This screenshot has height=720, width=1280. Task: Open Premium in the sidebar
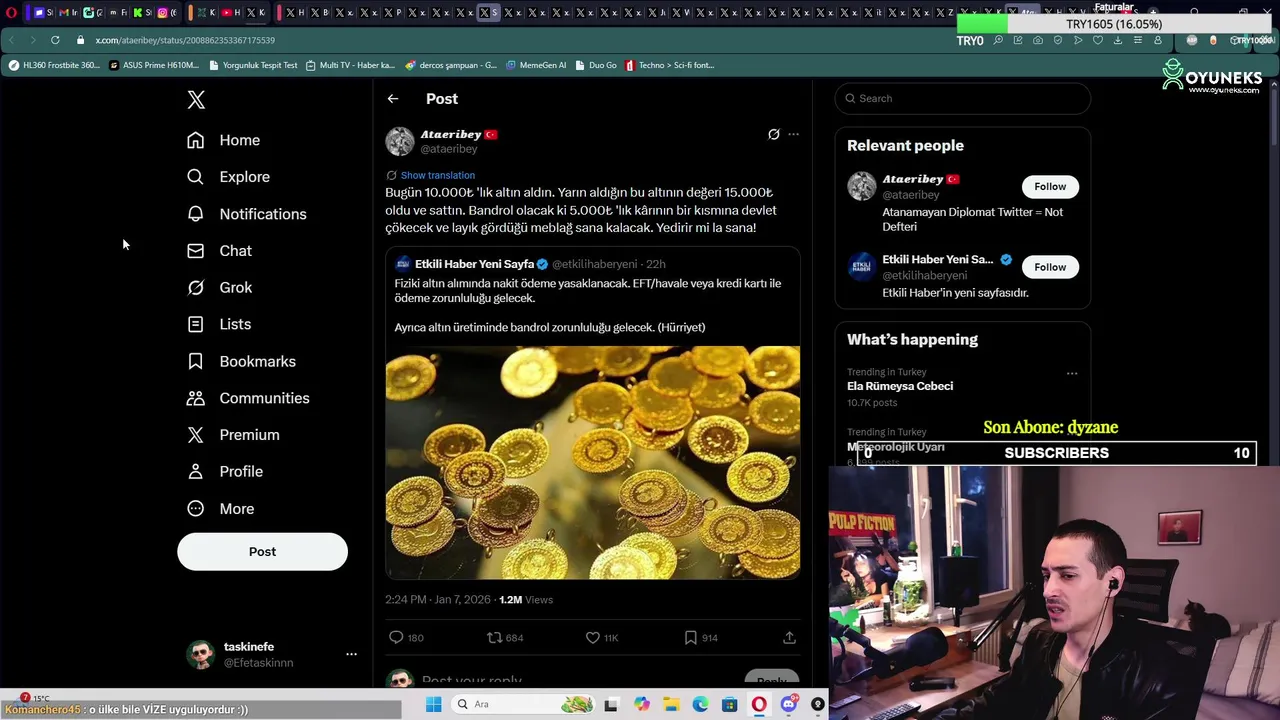[233, 435]
